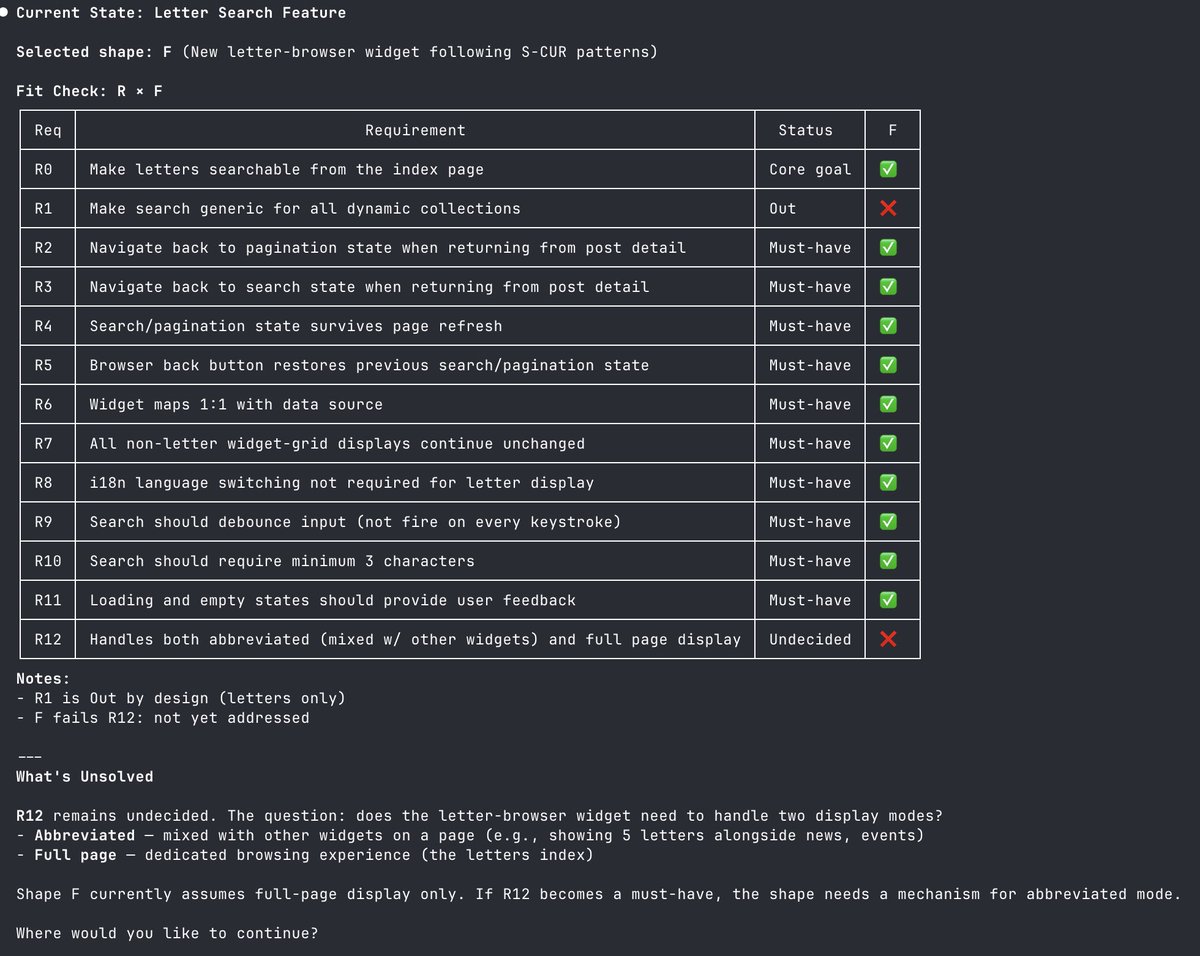Select 'Loading and empty states' requirement text
This screenshot has width=1200, height=956.
333,600
